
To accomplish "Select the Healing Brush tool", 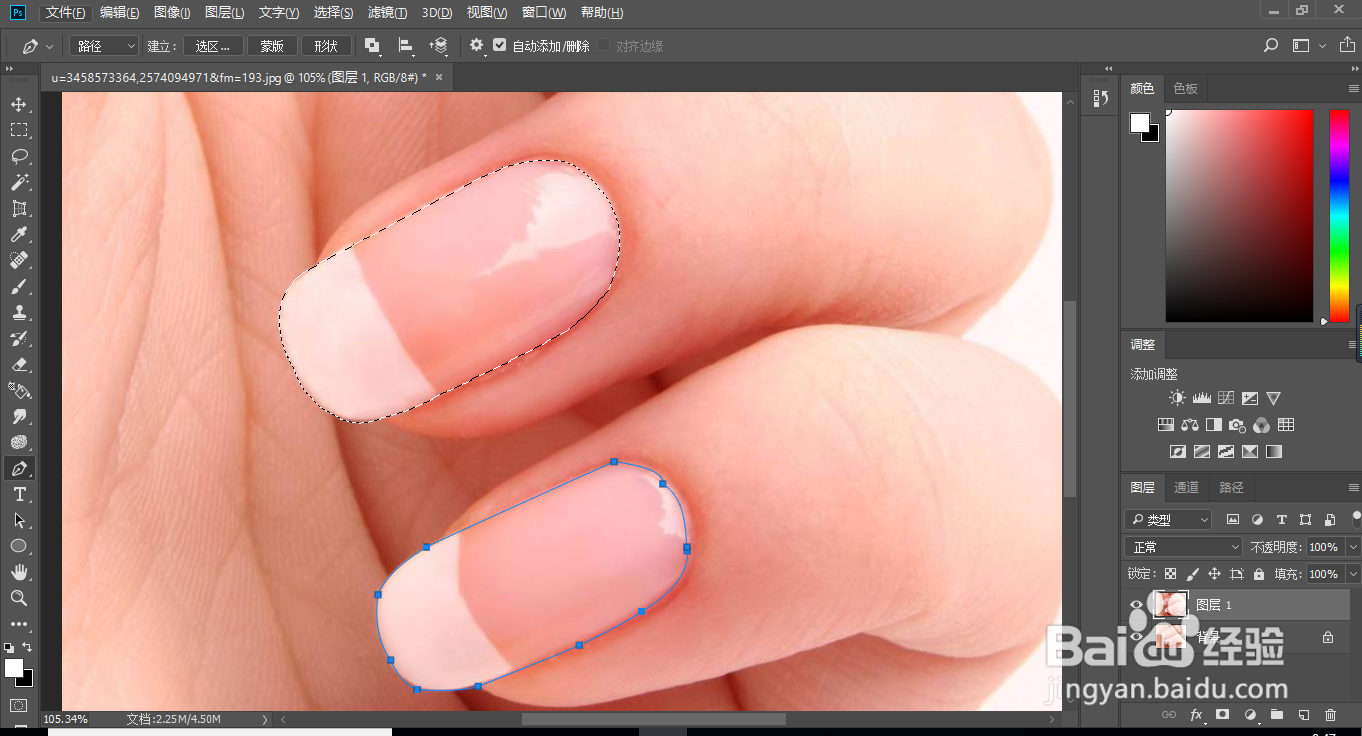I will 19,260.
